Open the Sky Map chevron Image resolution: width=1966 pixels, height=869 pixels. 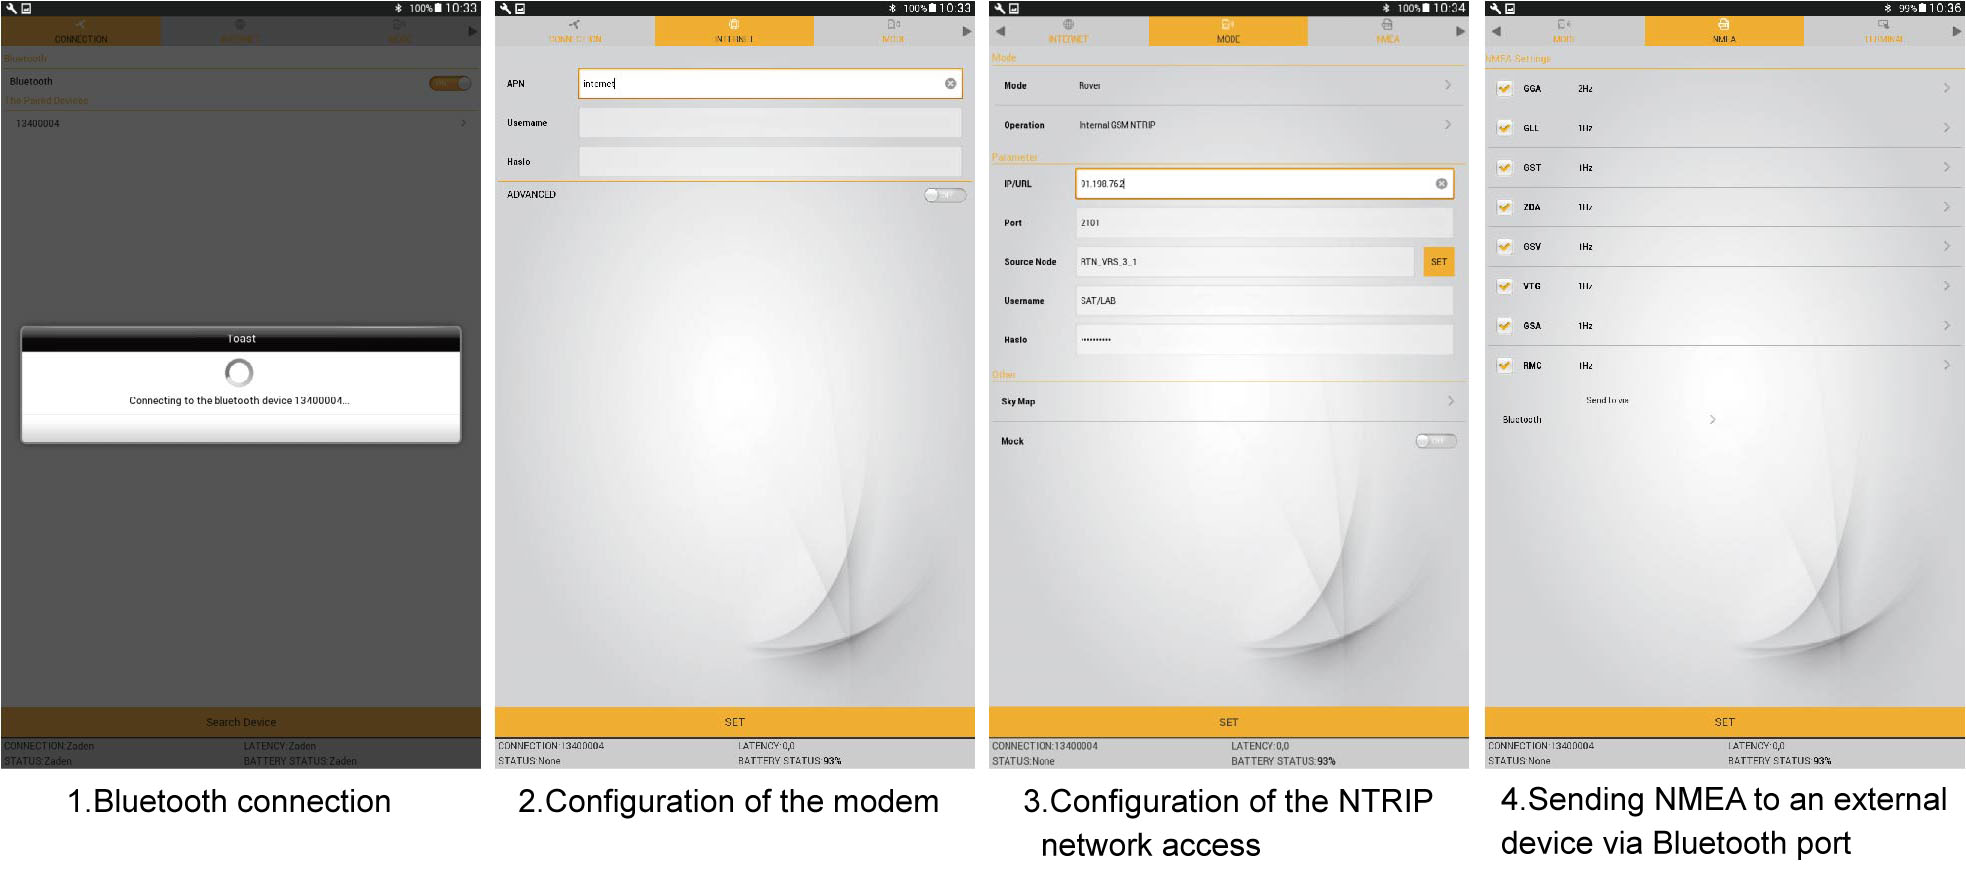1451,401
